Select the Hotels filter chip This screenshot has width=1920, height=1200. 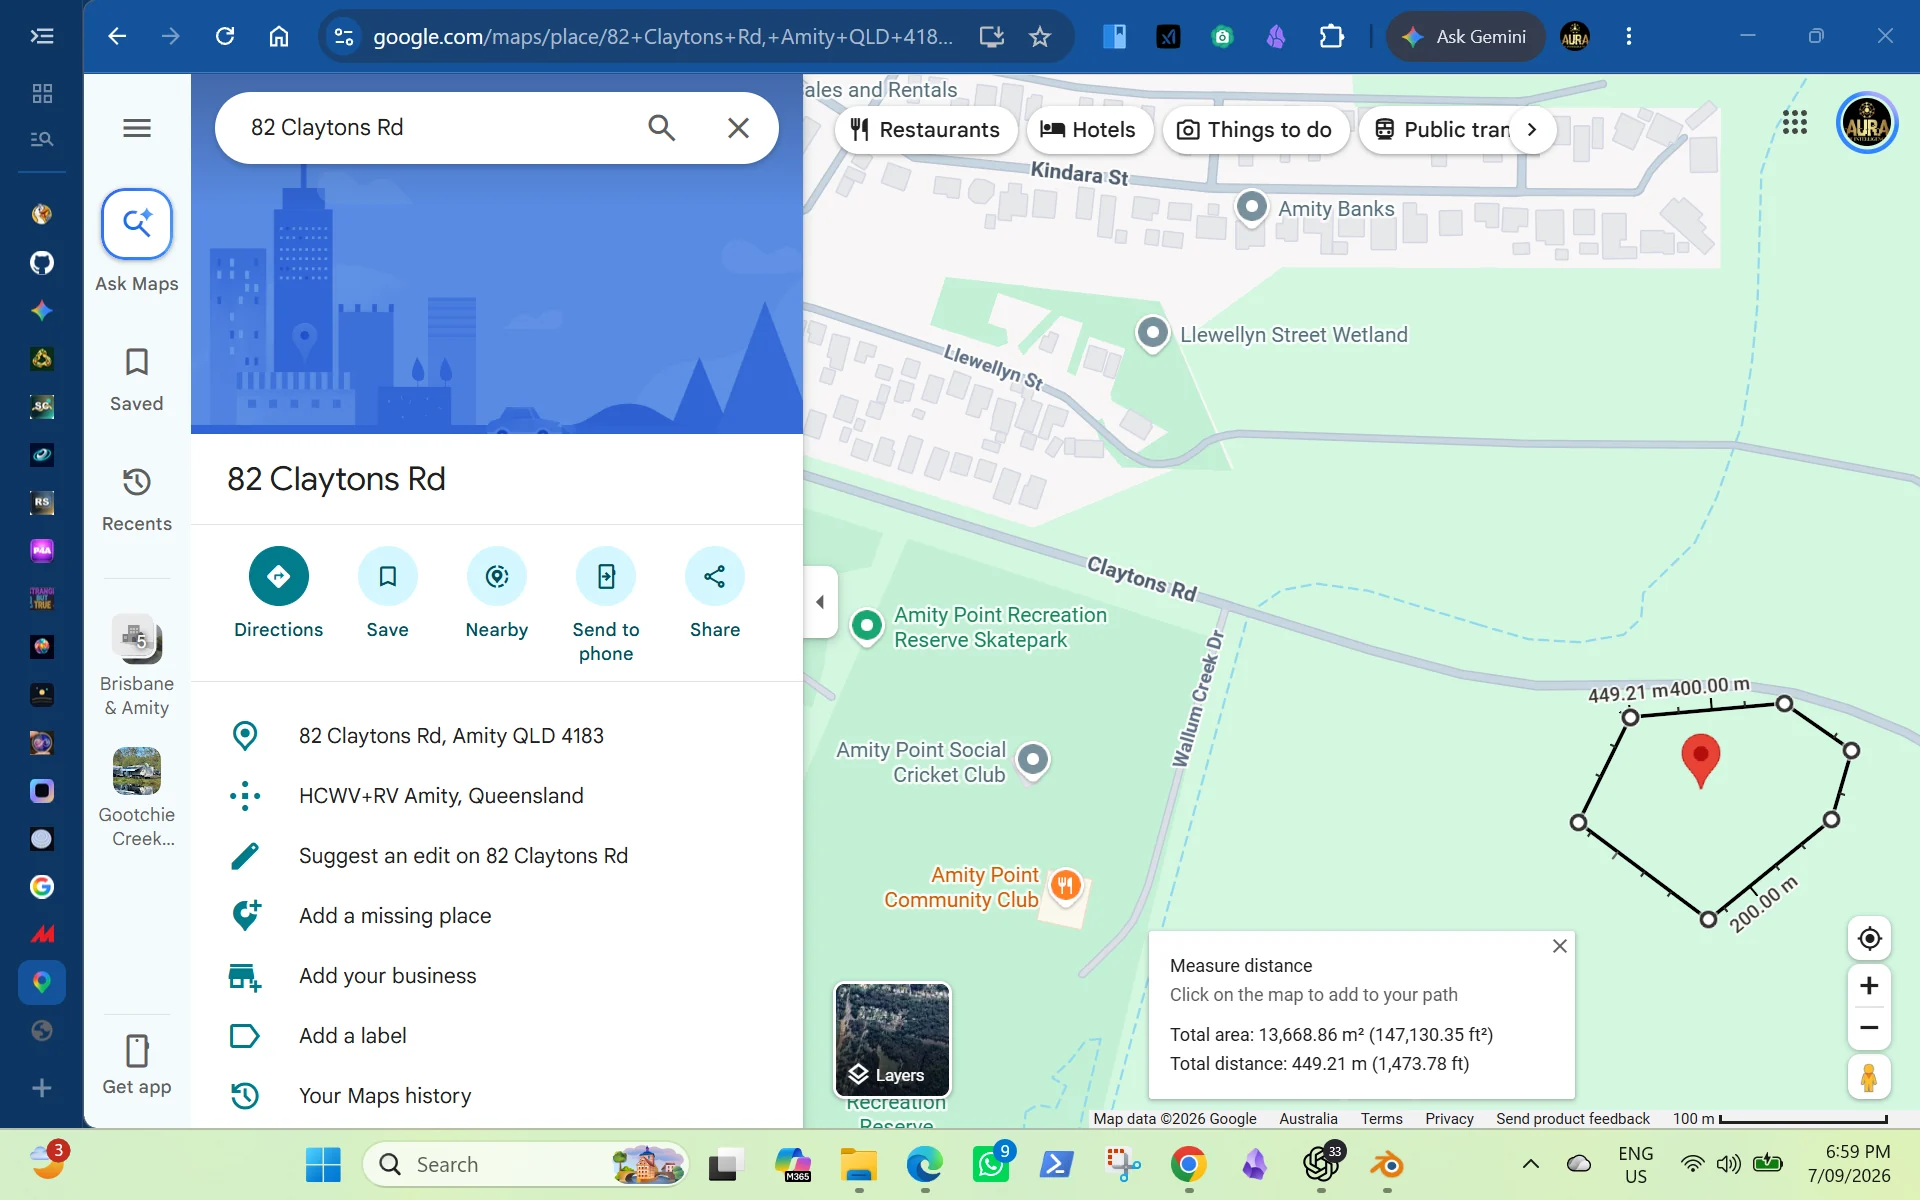[1088, 130]
